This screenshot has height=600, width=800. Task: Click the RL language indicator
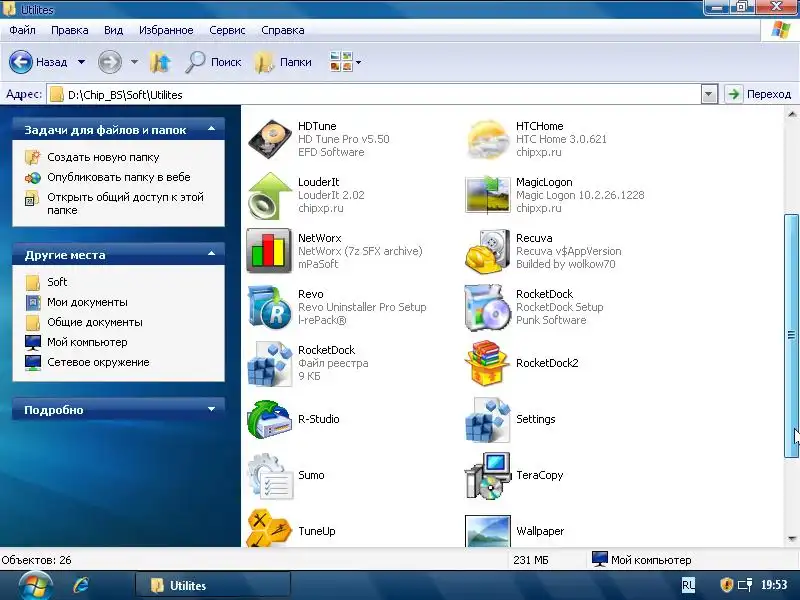pyautogui.click(x=688, y=585)
